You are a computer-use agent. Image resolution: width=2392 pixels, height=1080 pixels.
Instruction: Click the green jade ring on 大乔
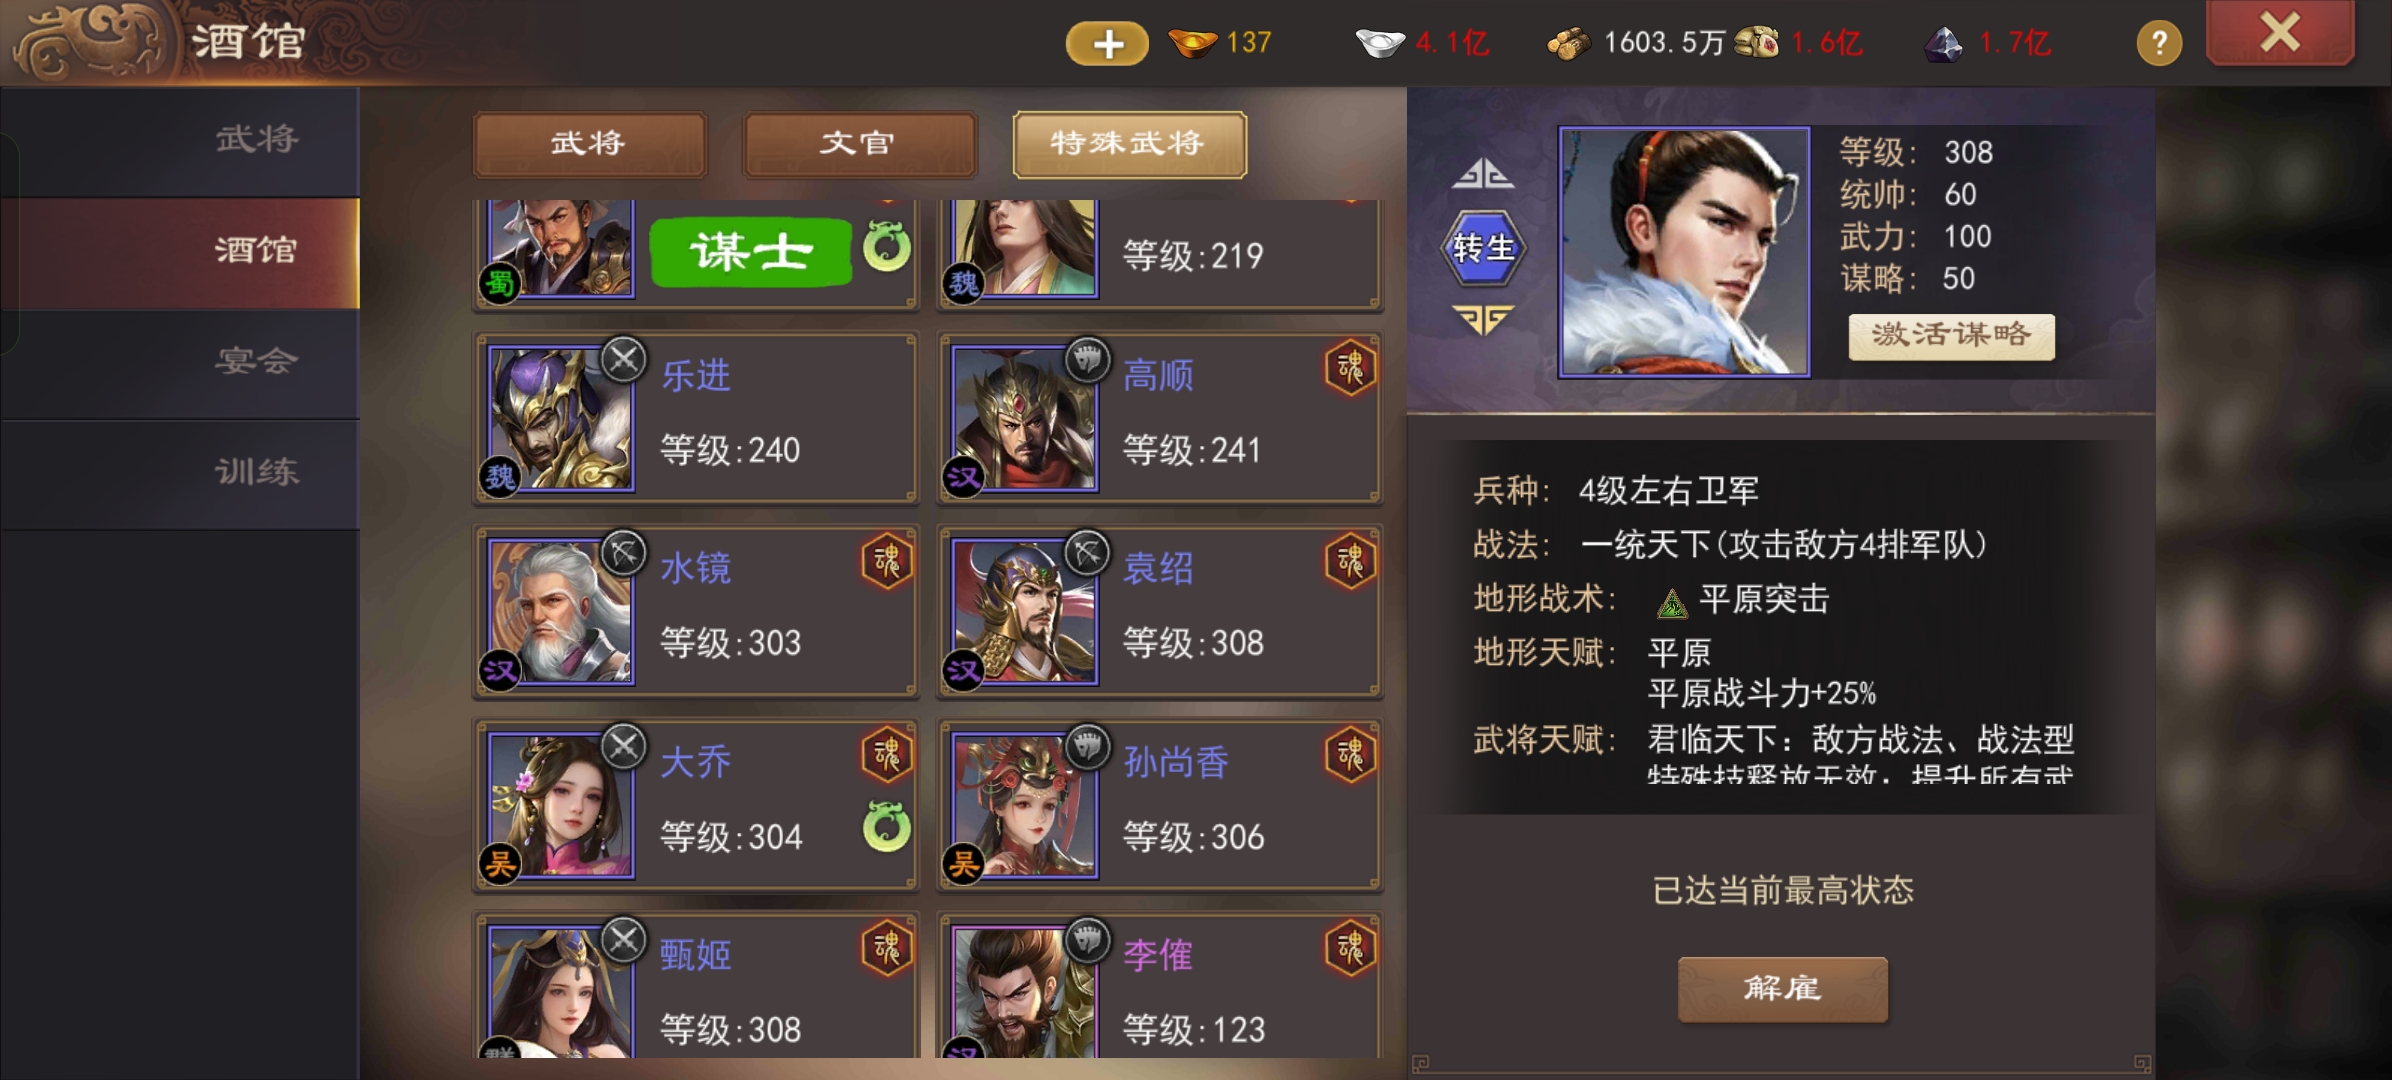(887, 826)
